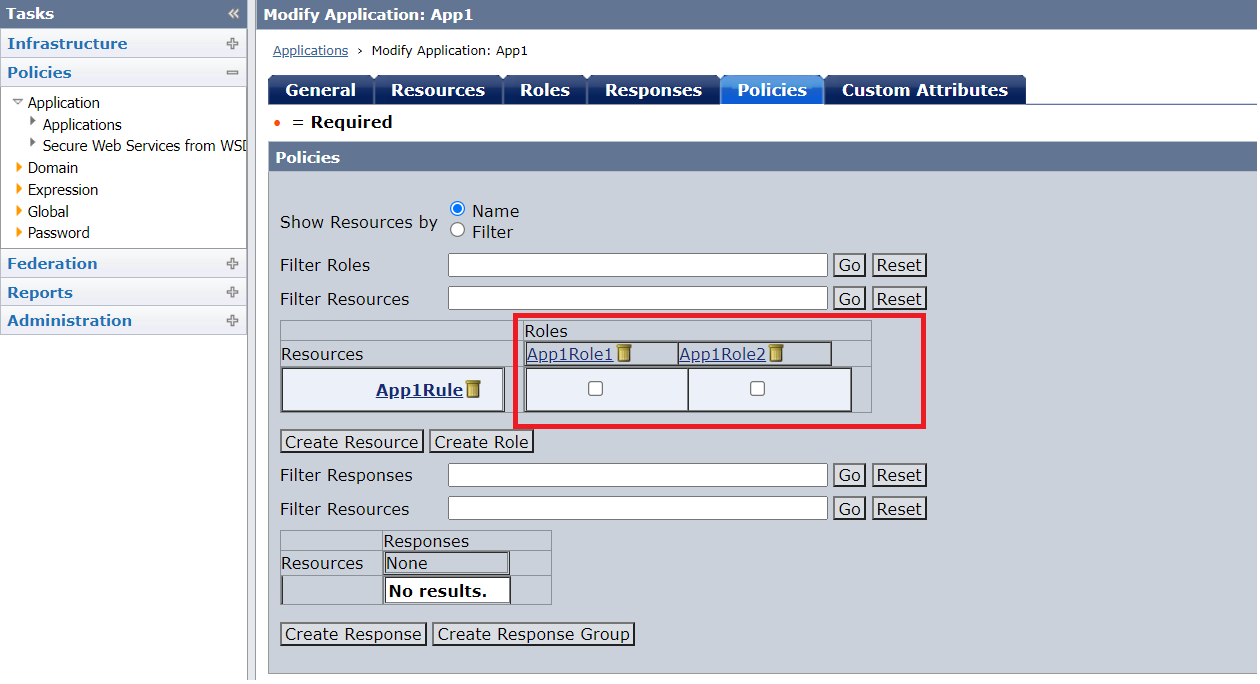Collapse the Tasks panel with double-arrow icon
Viewport: 1260px width, 684px height.
233,14
